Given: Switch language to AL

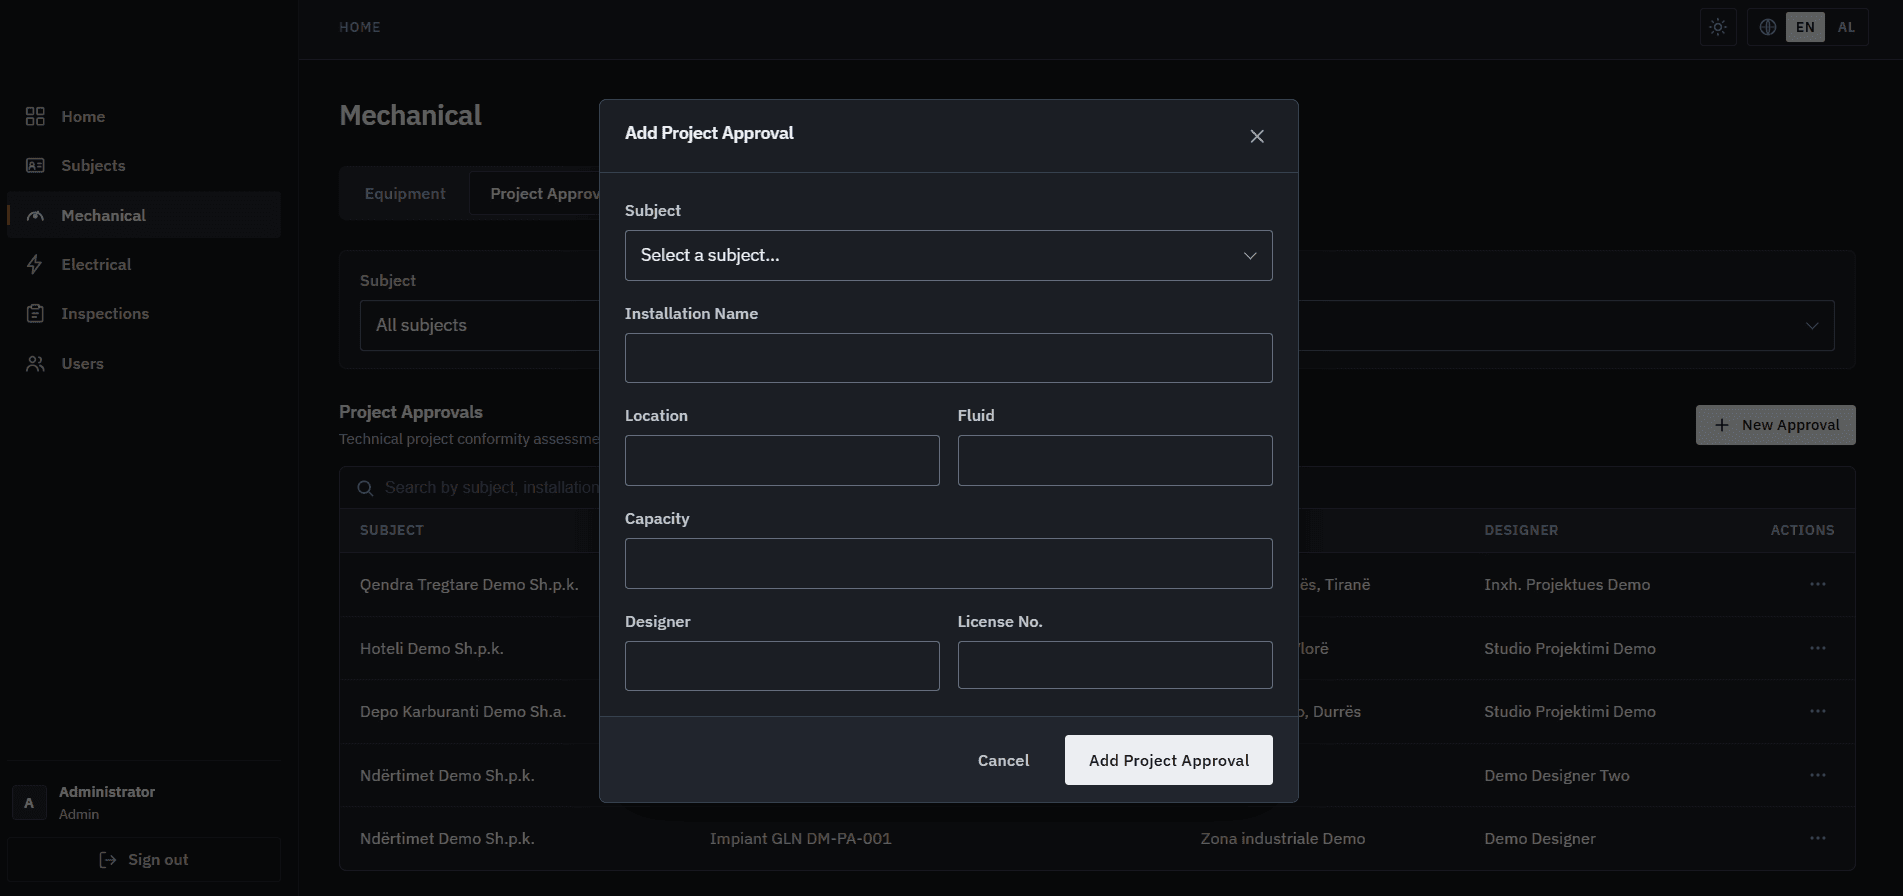Looking at the screenshot, I should (1846, 27).
